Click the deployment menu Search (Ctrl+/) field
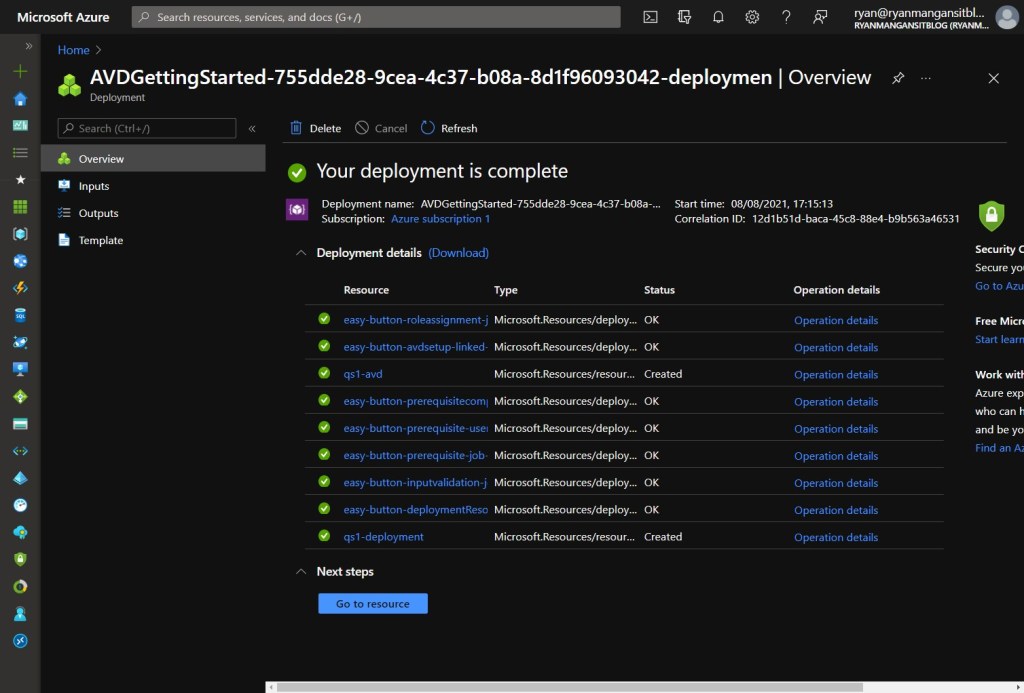1024x693 pixels. pos(147,128)
